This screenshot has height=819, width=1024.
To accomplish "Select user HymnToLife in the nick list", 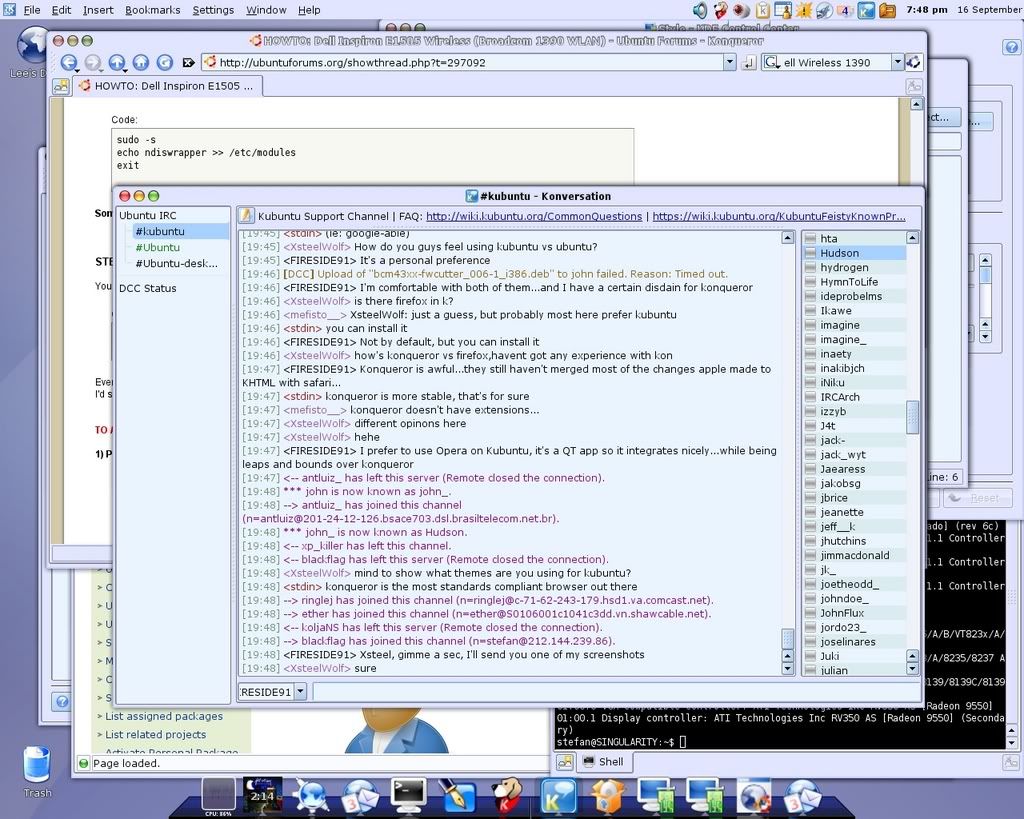I will (854, 281).
